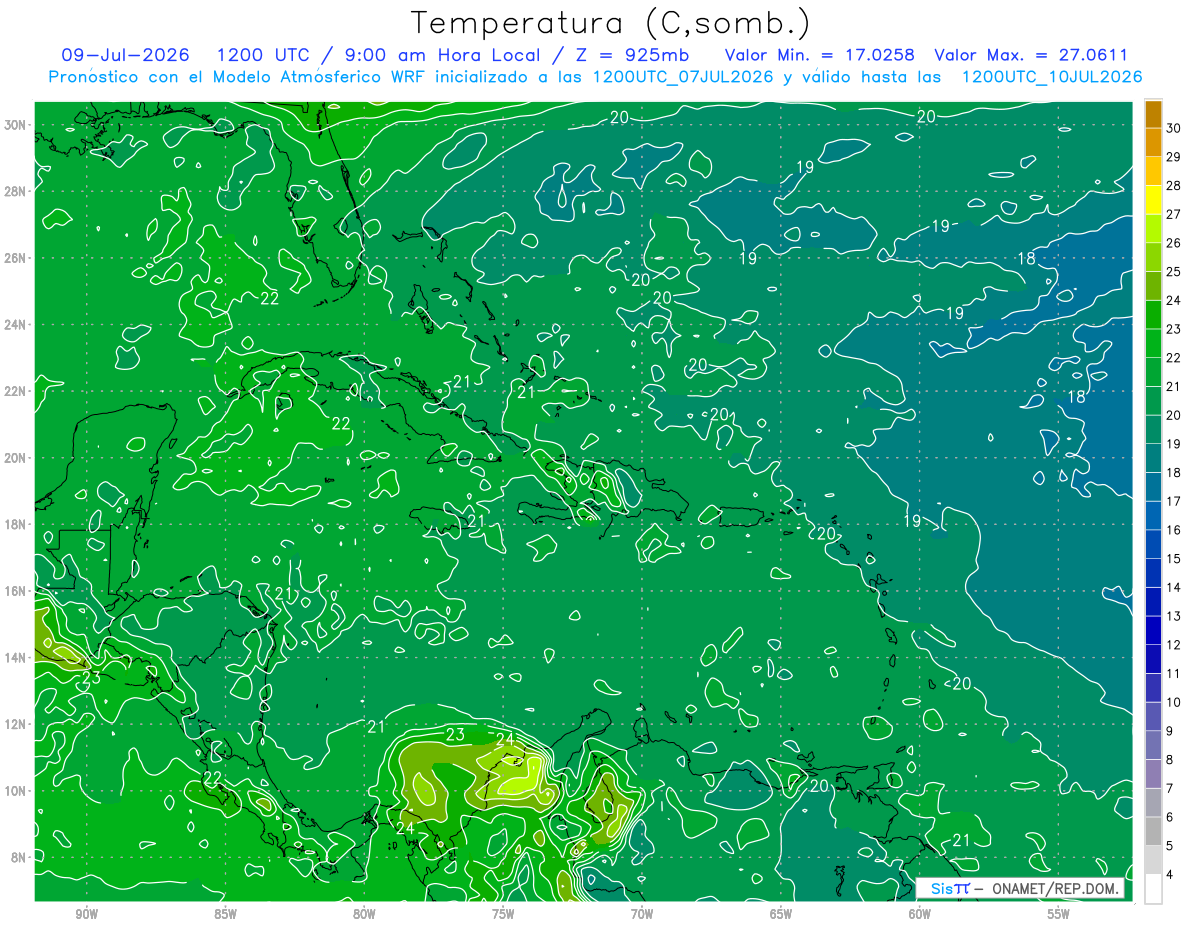Click the legend value '25'
The width and height of the screenshot is (1200, 927).
[1173, 271]
